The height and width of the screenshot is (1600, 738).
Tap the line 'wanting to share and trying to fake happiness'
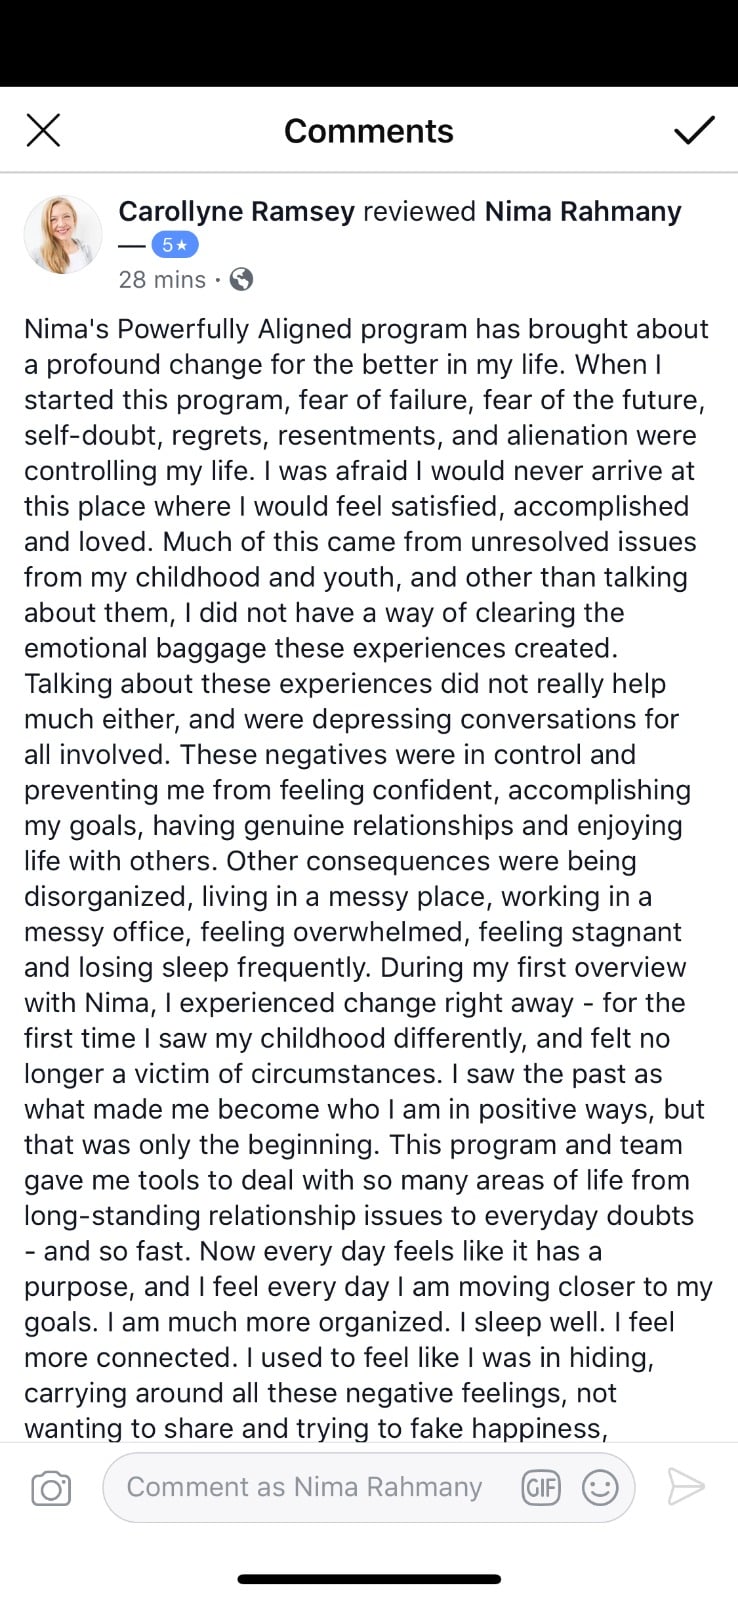315,1428
